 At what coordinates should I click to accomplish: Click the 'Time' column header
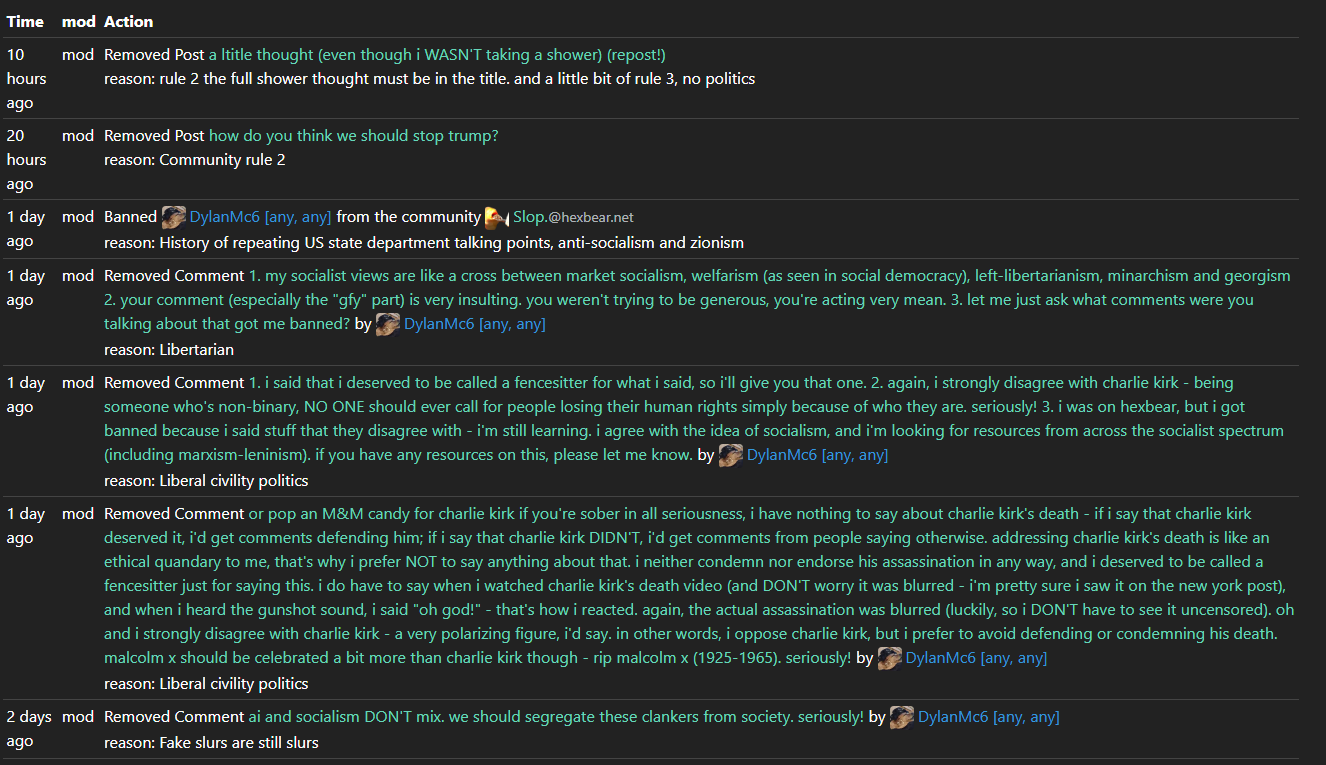pos(25,21)
